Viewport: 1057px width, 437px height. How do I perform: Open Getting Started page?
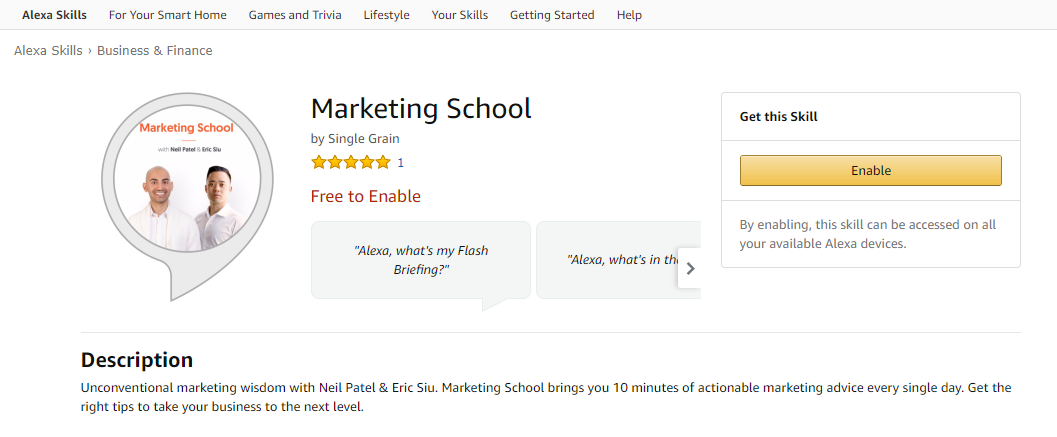[x=552, y=15]
